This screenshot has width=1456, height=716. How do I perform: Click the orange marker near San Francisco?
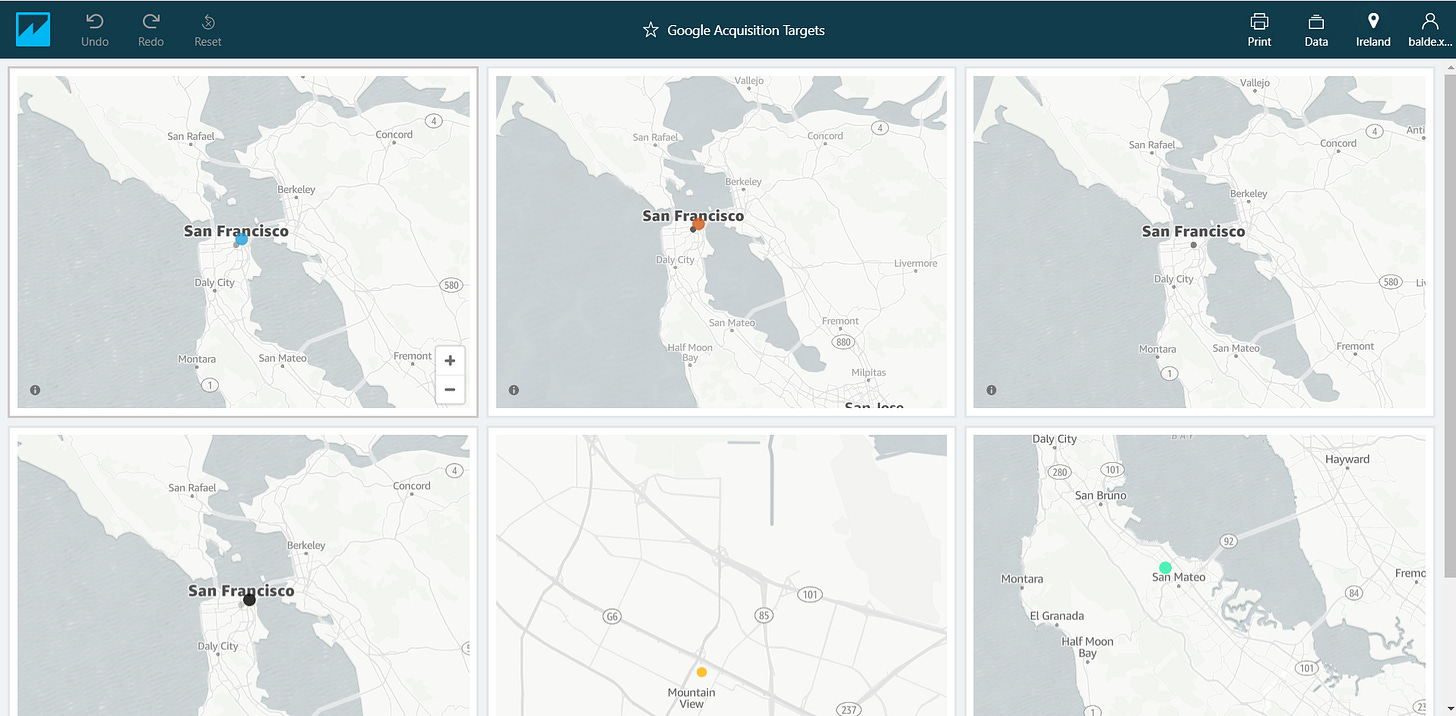click(x=699, y=224)
